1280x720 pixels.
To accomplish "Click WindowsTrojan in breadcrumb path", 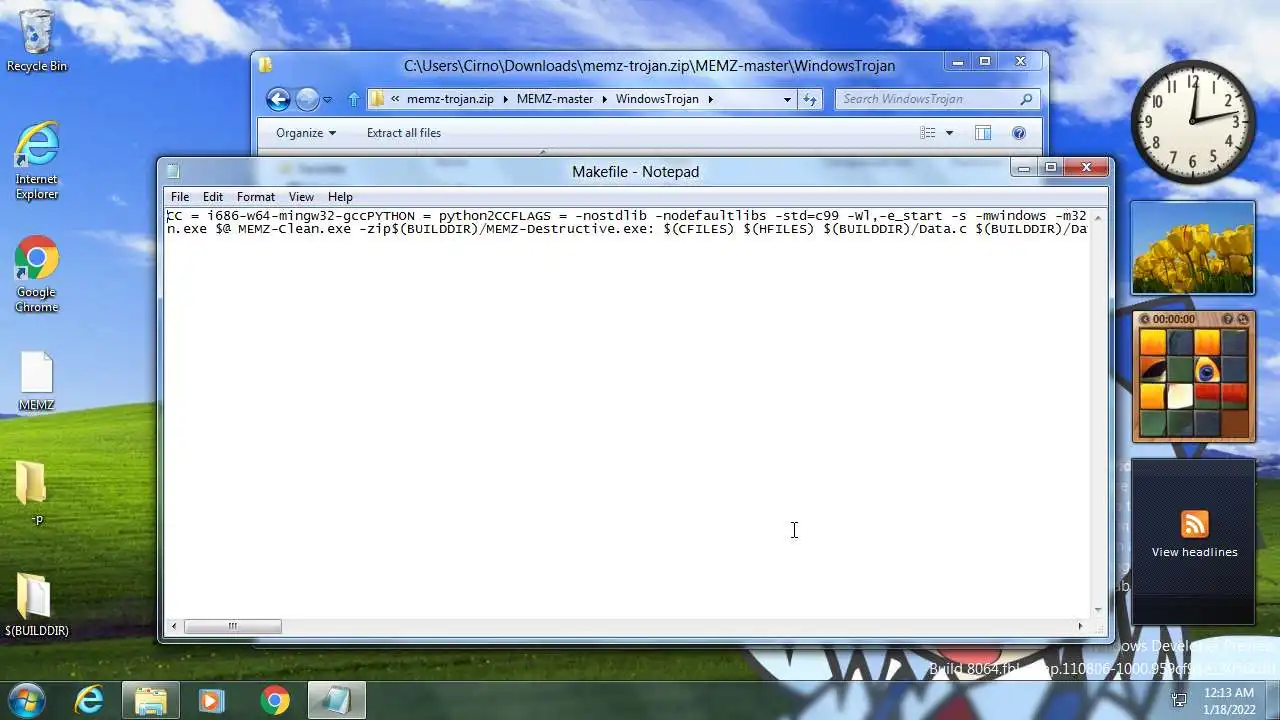I will (x=657, y=99).
